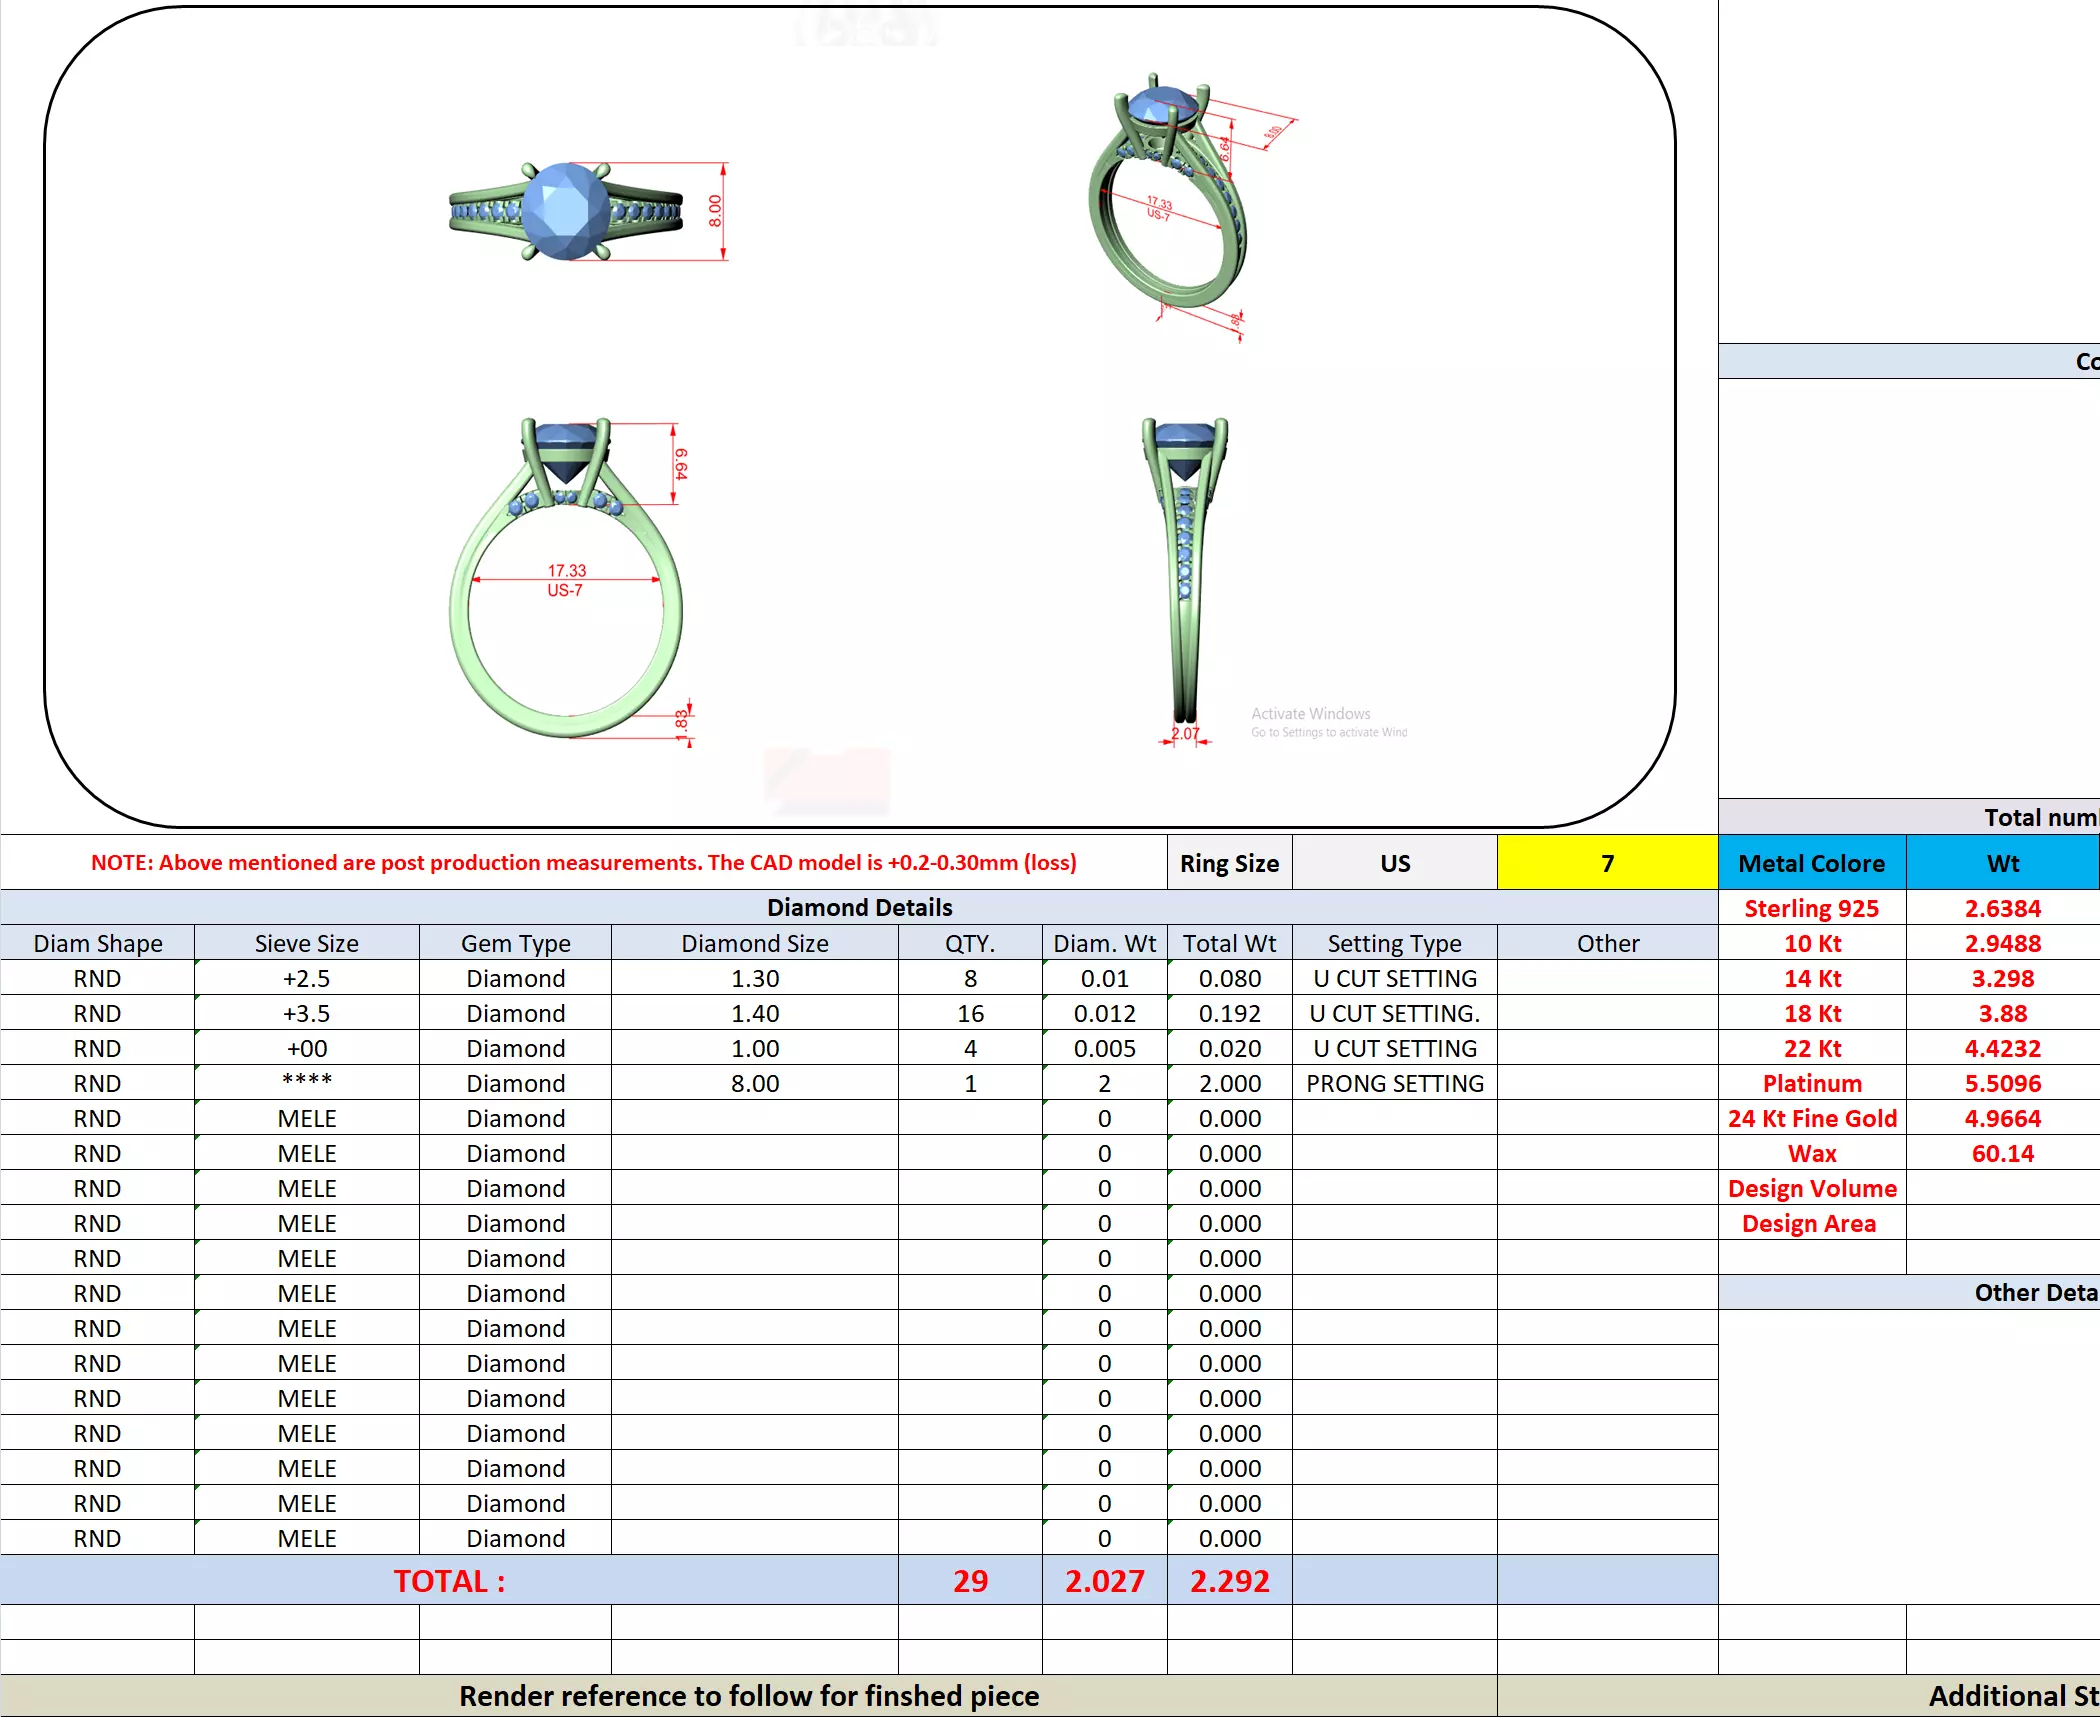This screenshot has width=2100, height=1717.
Task: Click the Sieve Size column header
Action: point(306,943)
